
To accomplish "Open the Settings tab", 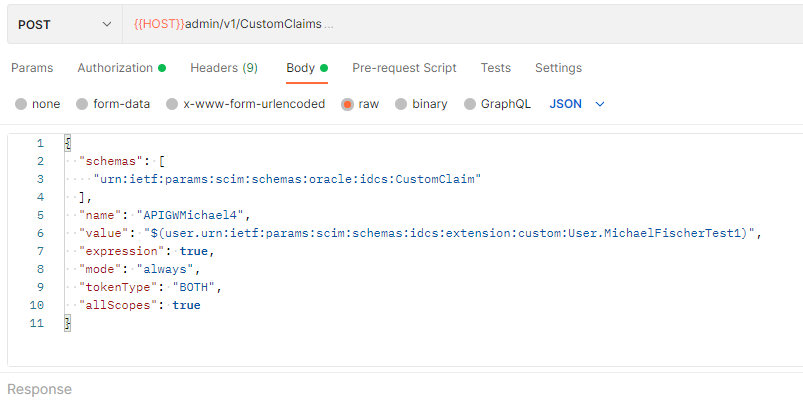I will pos(558,68).
